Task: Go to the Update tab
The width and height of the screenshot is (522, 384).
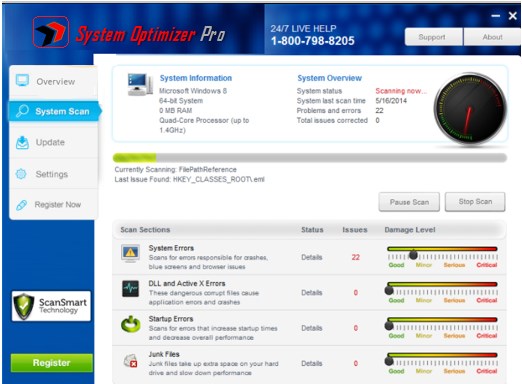Action: (54, 142)
